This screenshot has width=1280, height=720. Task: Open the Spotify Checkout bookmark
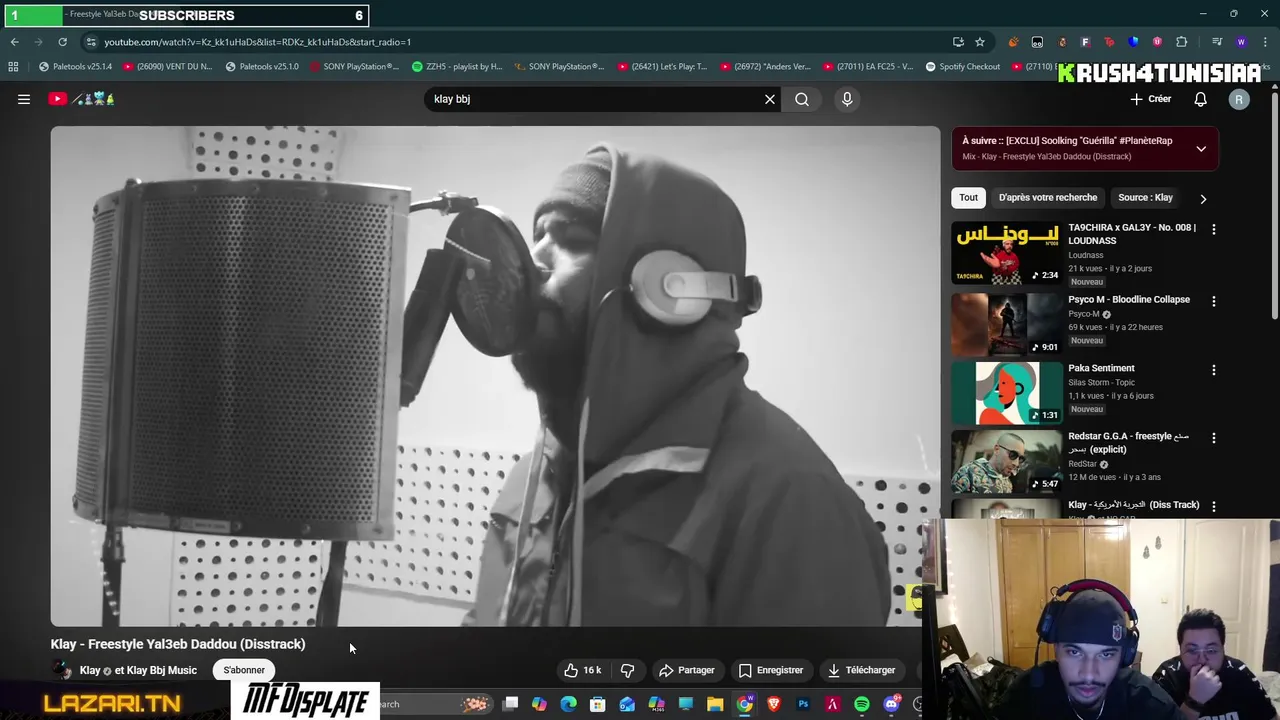pos(962,67)
